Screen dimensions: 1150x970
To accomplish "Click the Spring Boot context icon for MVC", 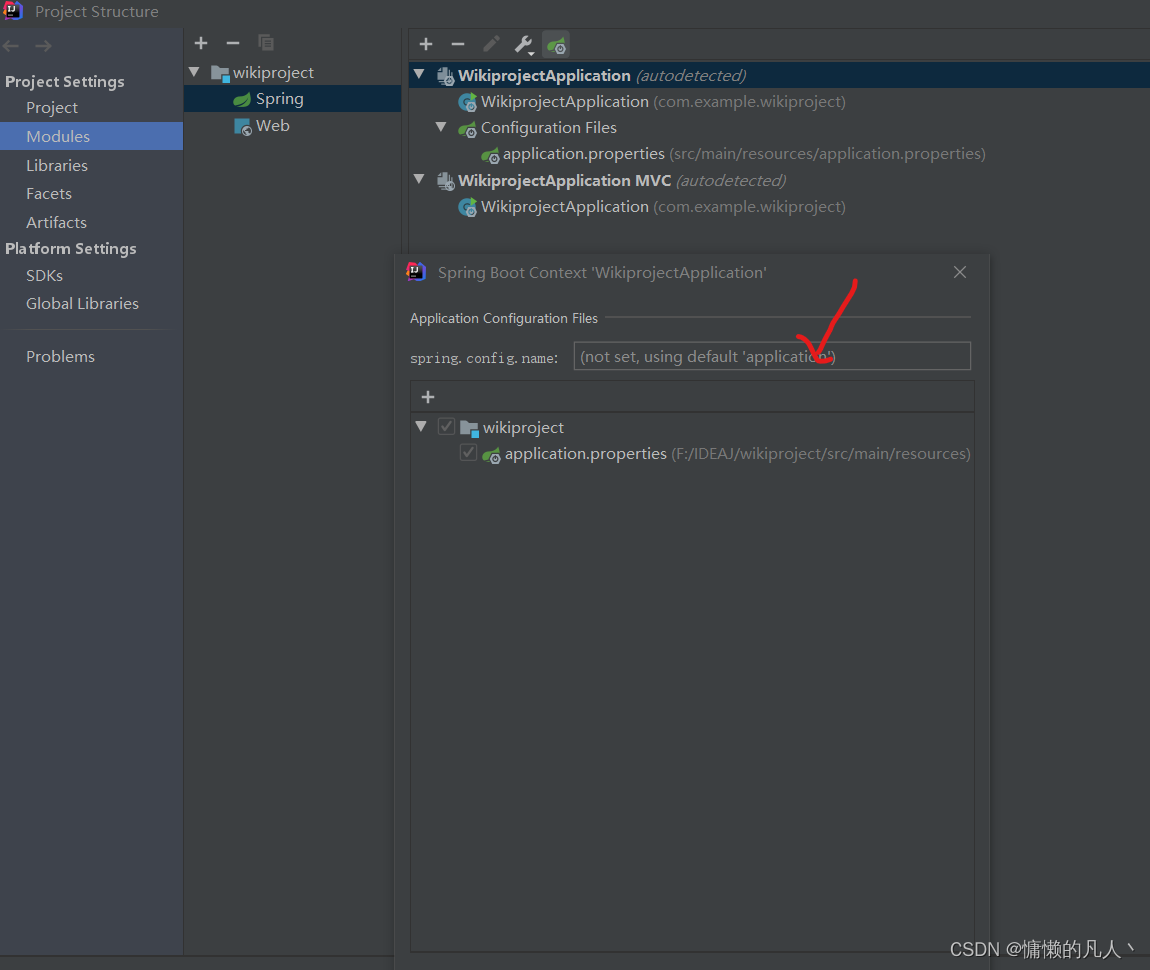I will pos(445,181).
